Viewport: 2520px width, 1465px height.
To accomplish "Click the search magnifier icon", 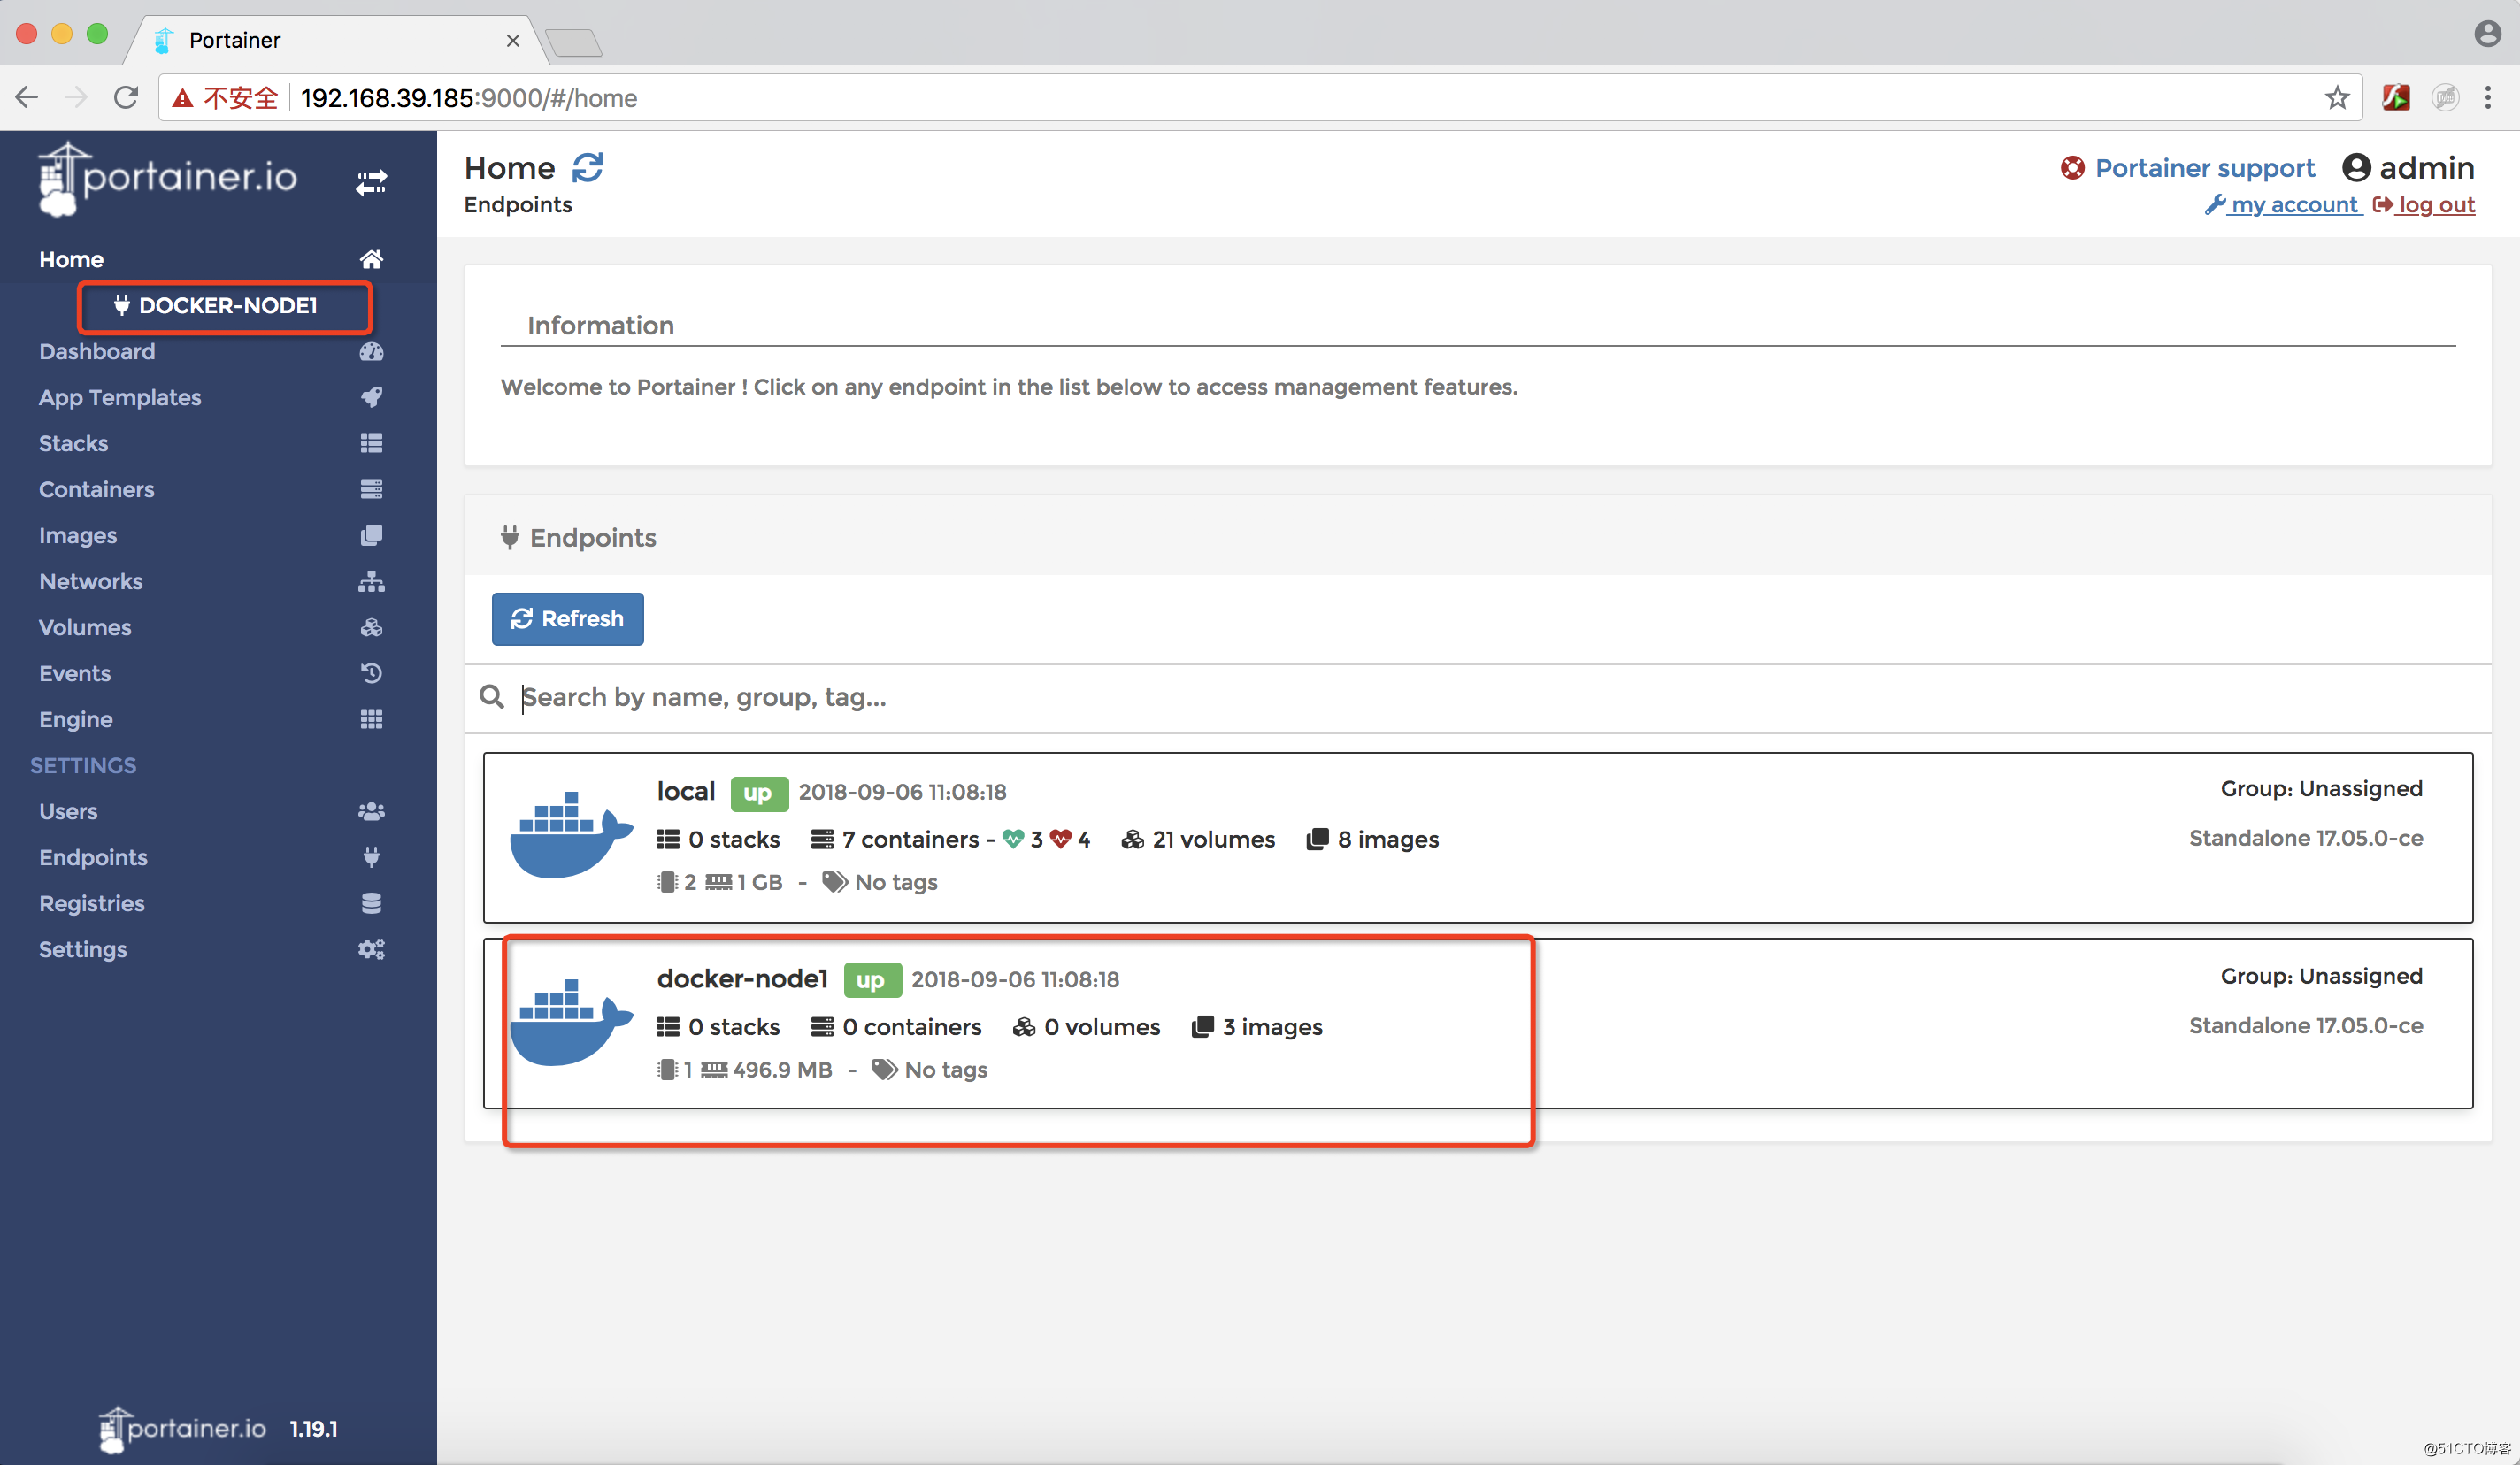I will pyautogui.click(x=491, y=696).
